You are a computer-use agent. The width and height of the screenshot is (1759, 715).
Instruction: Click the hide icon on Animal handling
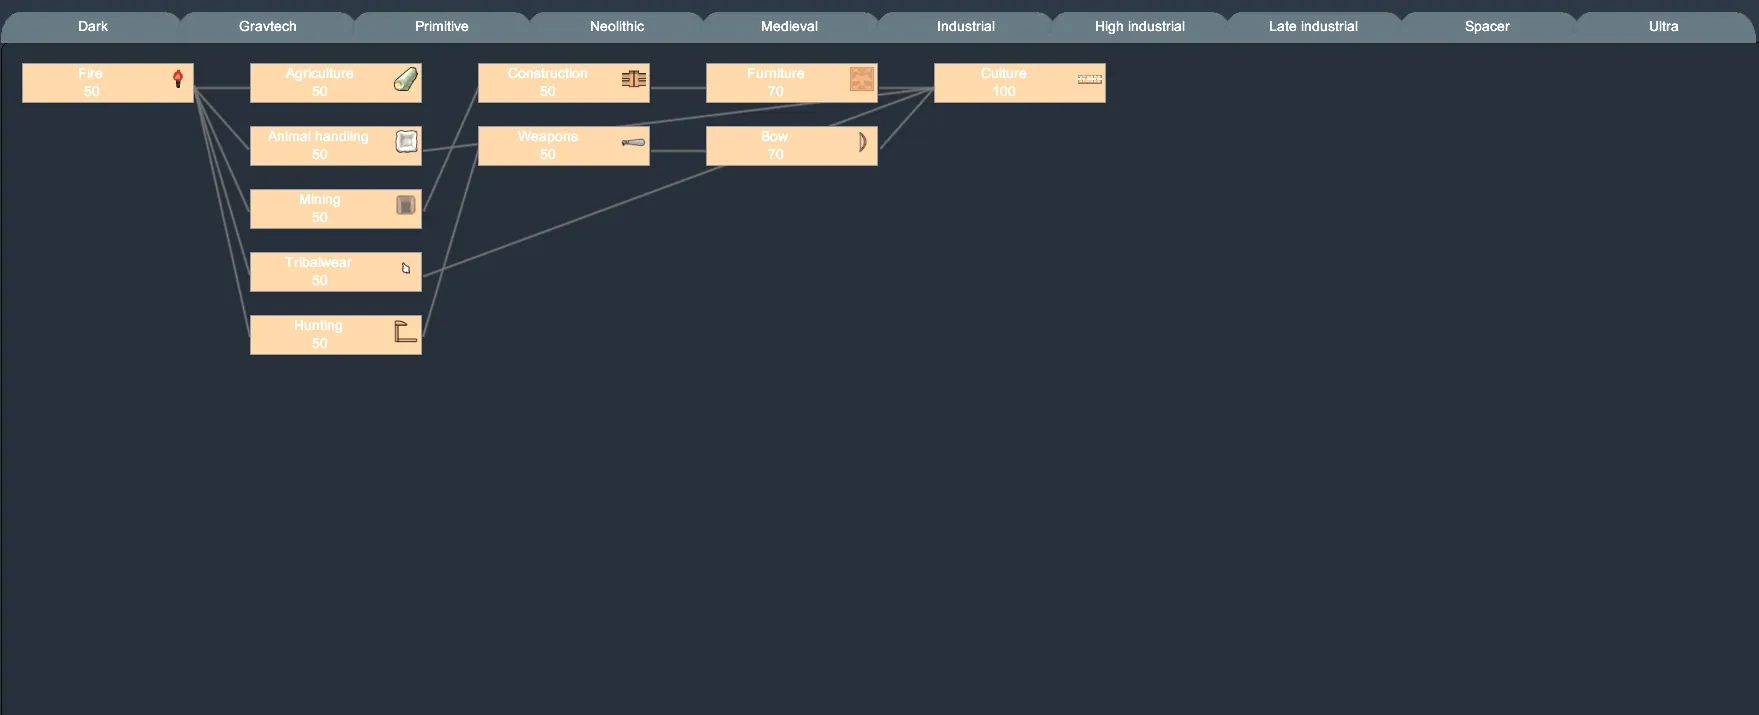(x=406, y=142)
